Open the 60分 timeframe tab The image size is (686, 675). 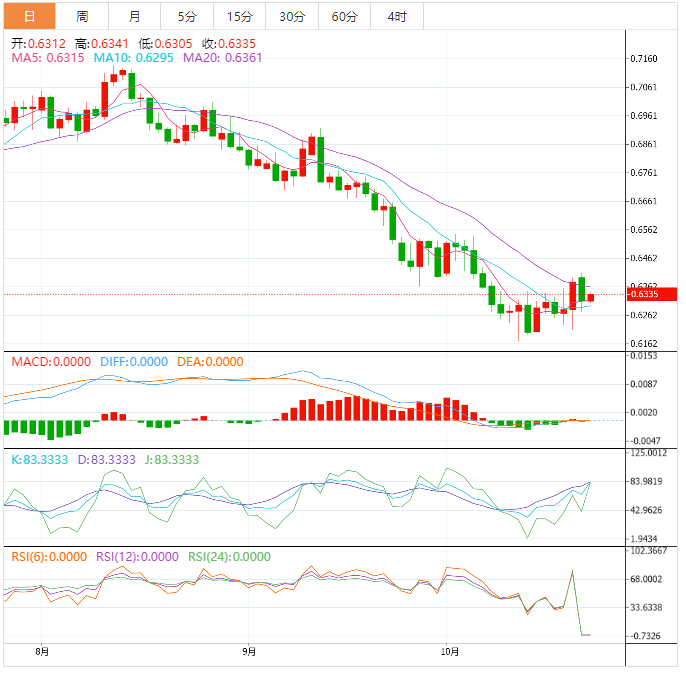[x=344, y=17]
